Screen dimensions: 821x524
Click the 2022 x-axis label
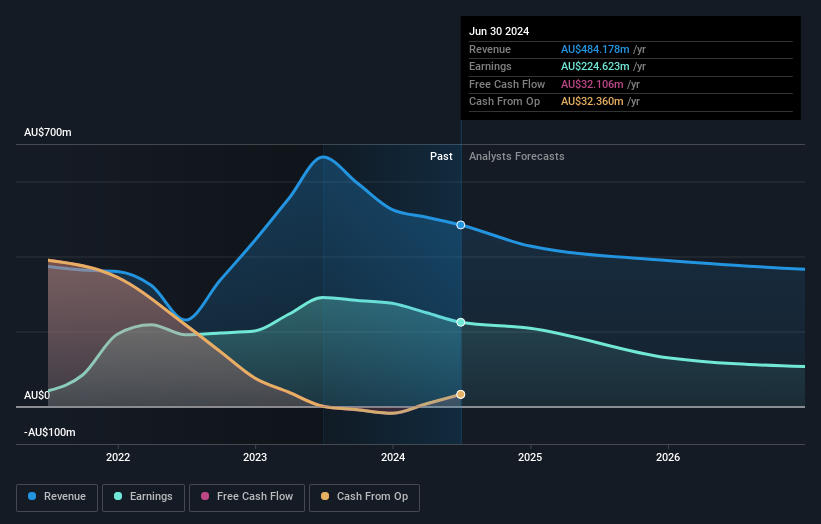118,457
